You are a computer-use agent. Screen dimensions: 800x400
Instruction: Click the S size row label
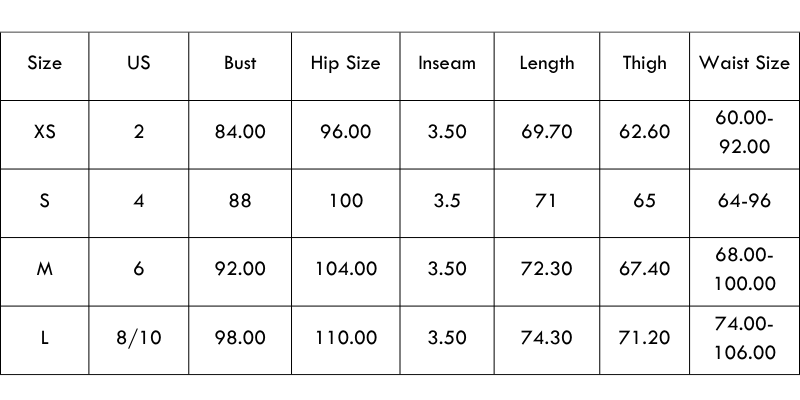click(x=45, y=201)
